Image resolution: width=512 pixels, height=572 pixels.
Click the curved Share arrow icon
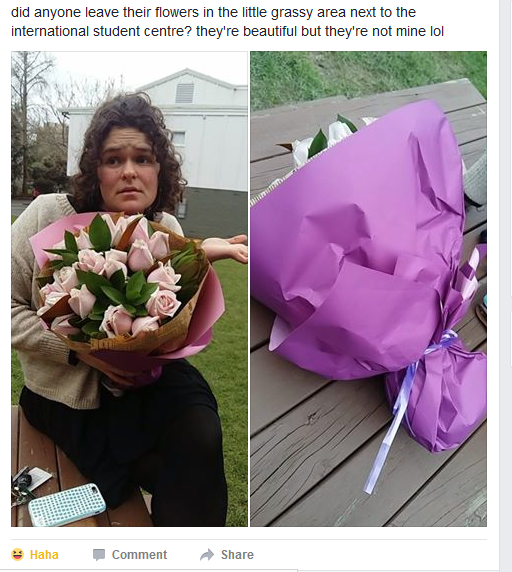coord(207,555)
